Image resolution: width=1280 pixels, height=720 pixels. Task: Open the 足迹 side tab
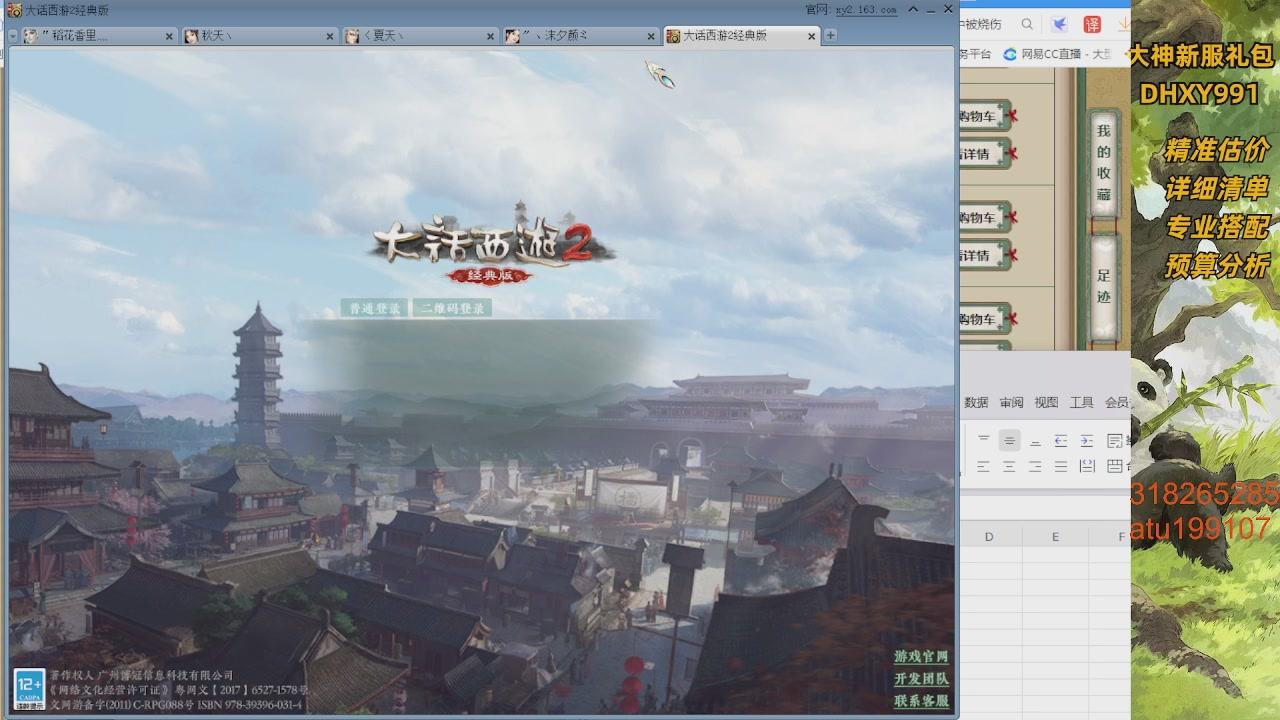click(1103, 287)
